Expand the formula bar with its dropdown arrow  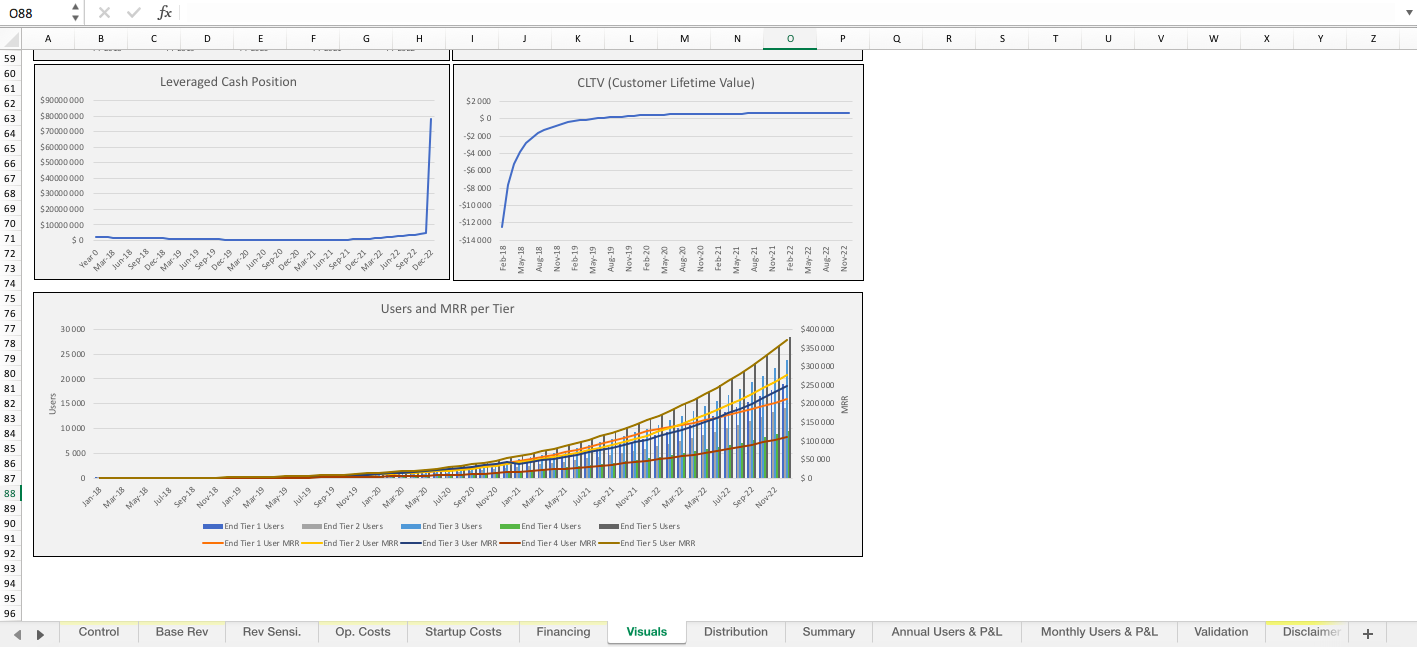(x=1407, y=13)
